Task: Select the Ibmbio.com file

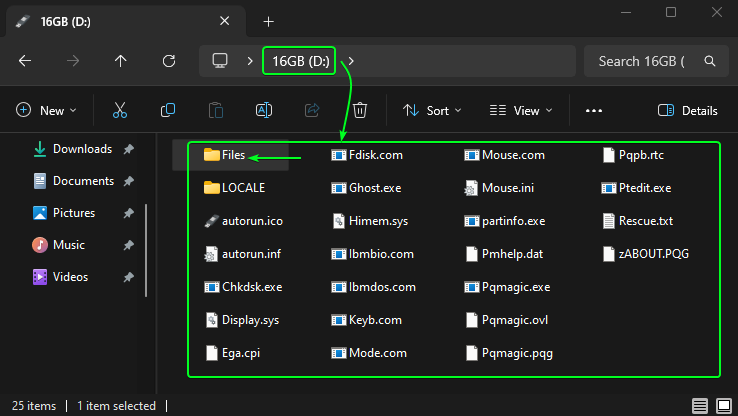Action: (x=372, y=254)
